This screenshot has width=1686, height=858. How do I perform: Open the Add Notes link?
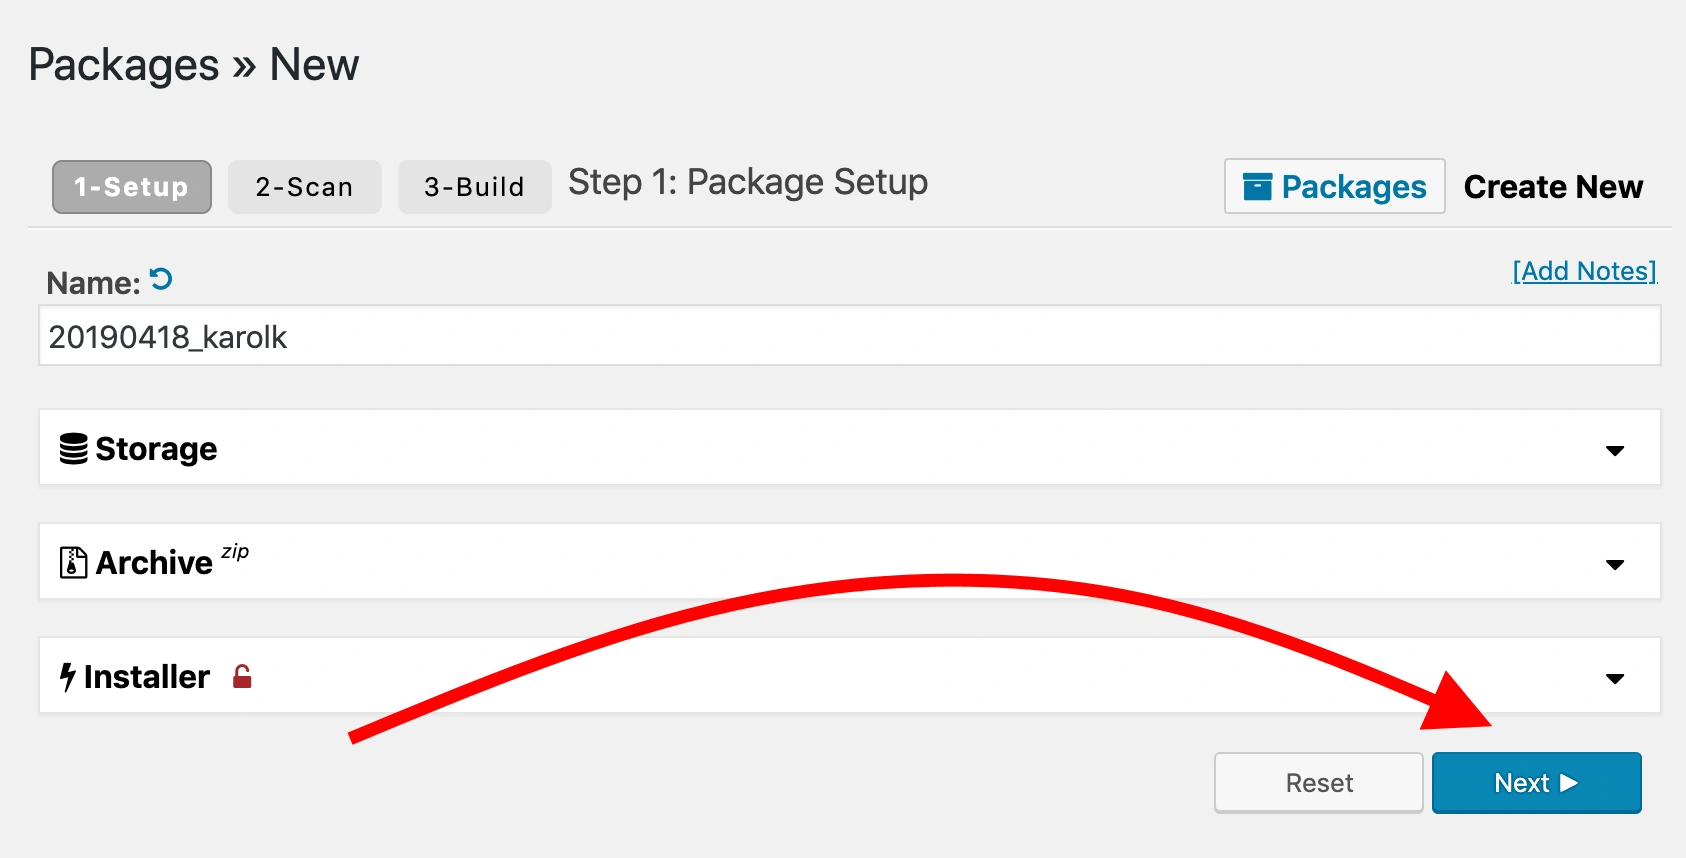(x=1584, y=271)
